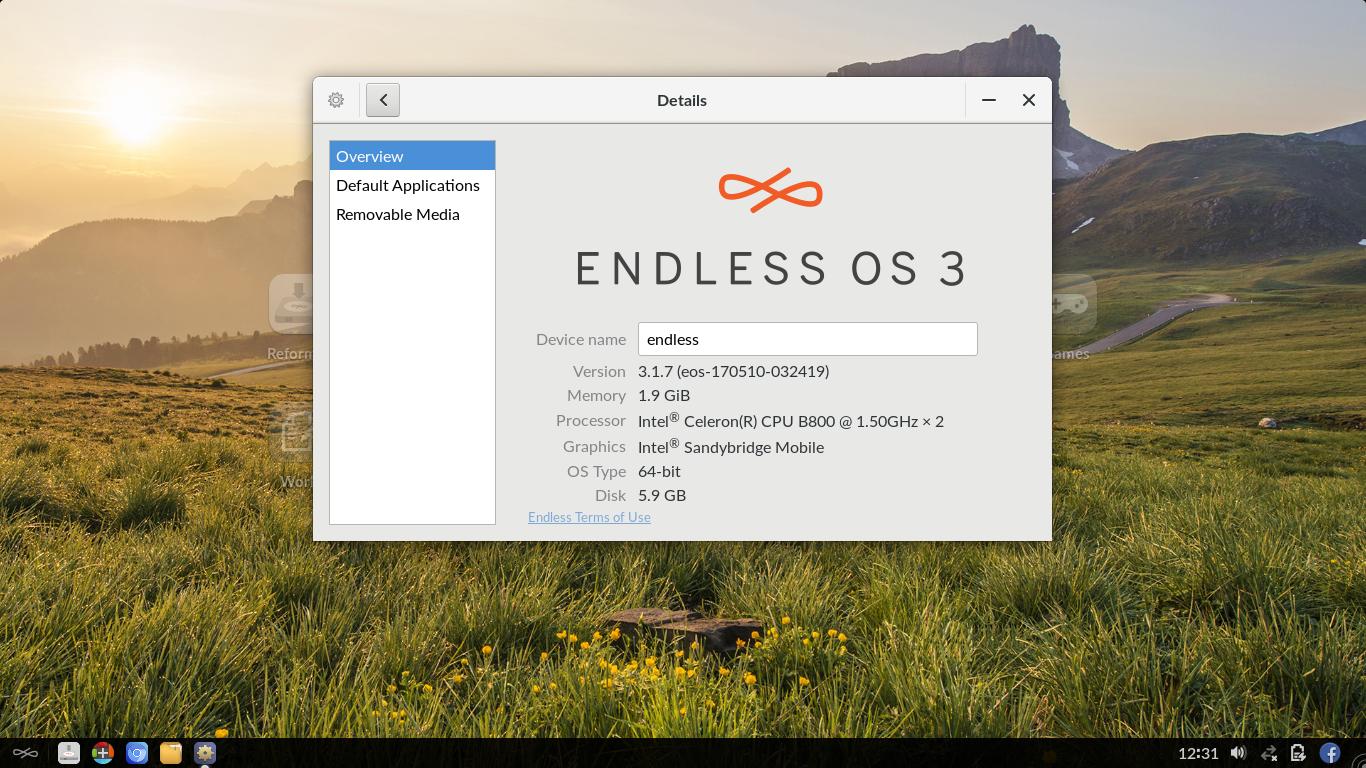The image size is (1366, 768).
Task: Click the back arrow in the Details header
Action: [383, 100]
